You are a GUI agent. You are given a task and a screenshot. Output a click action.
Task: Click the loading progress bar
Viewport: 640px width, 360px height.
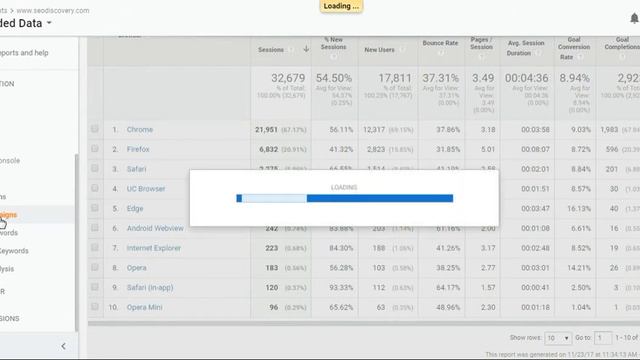(344, 198)
